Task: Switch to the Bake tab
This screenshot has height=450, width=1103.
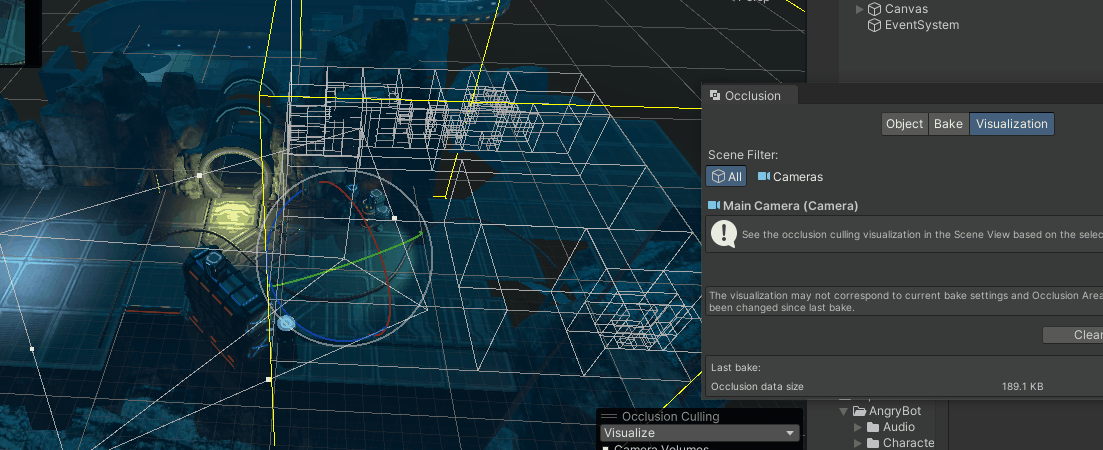Action: pos(948,124)
